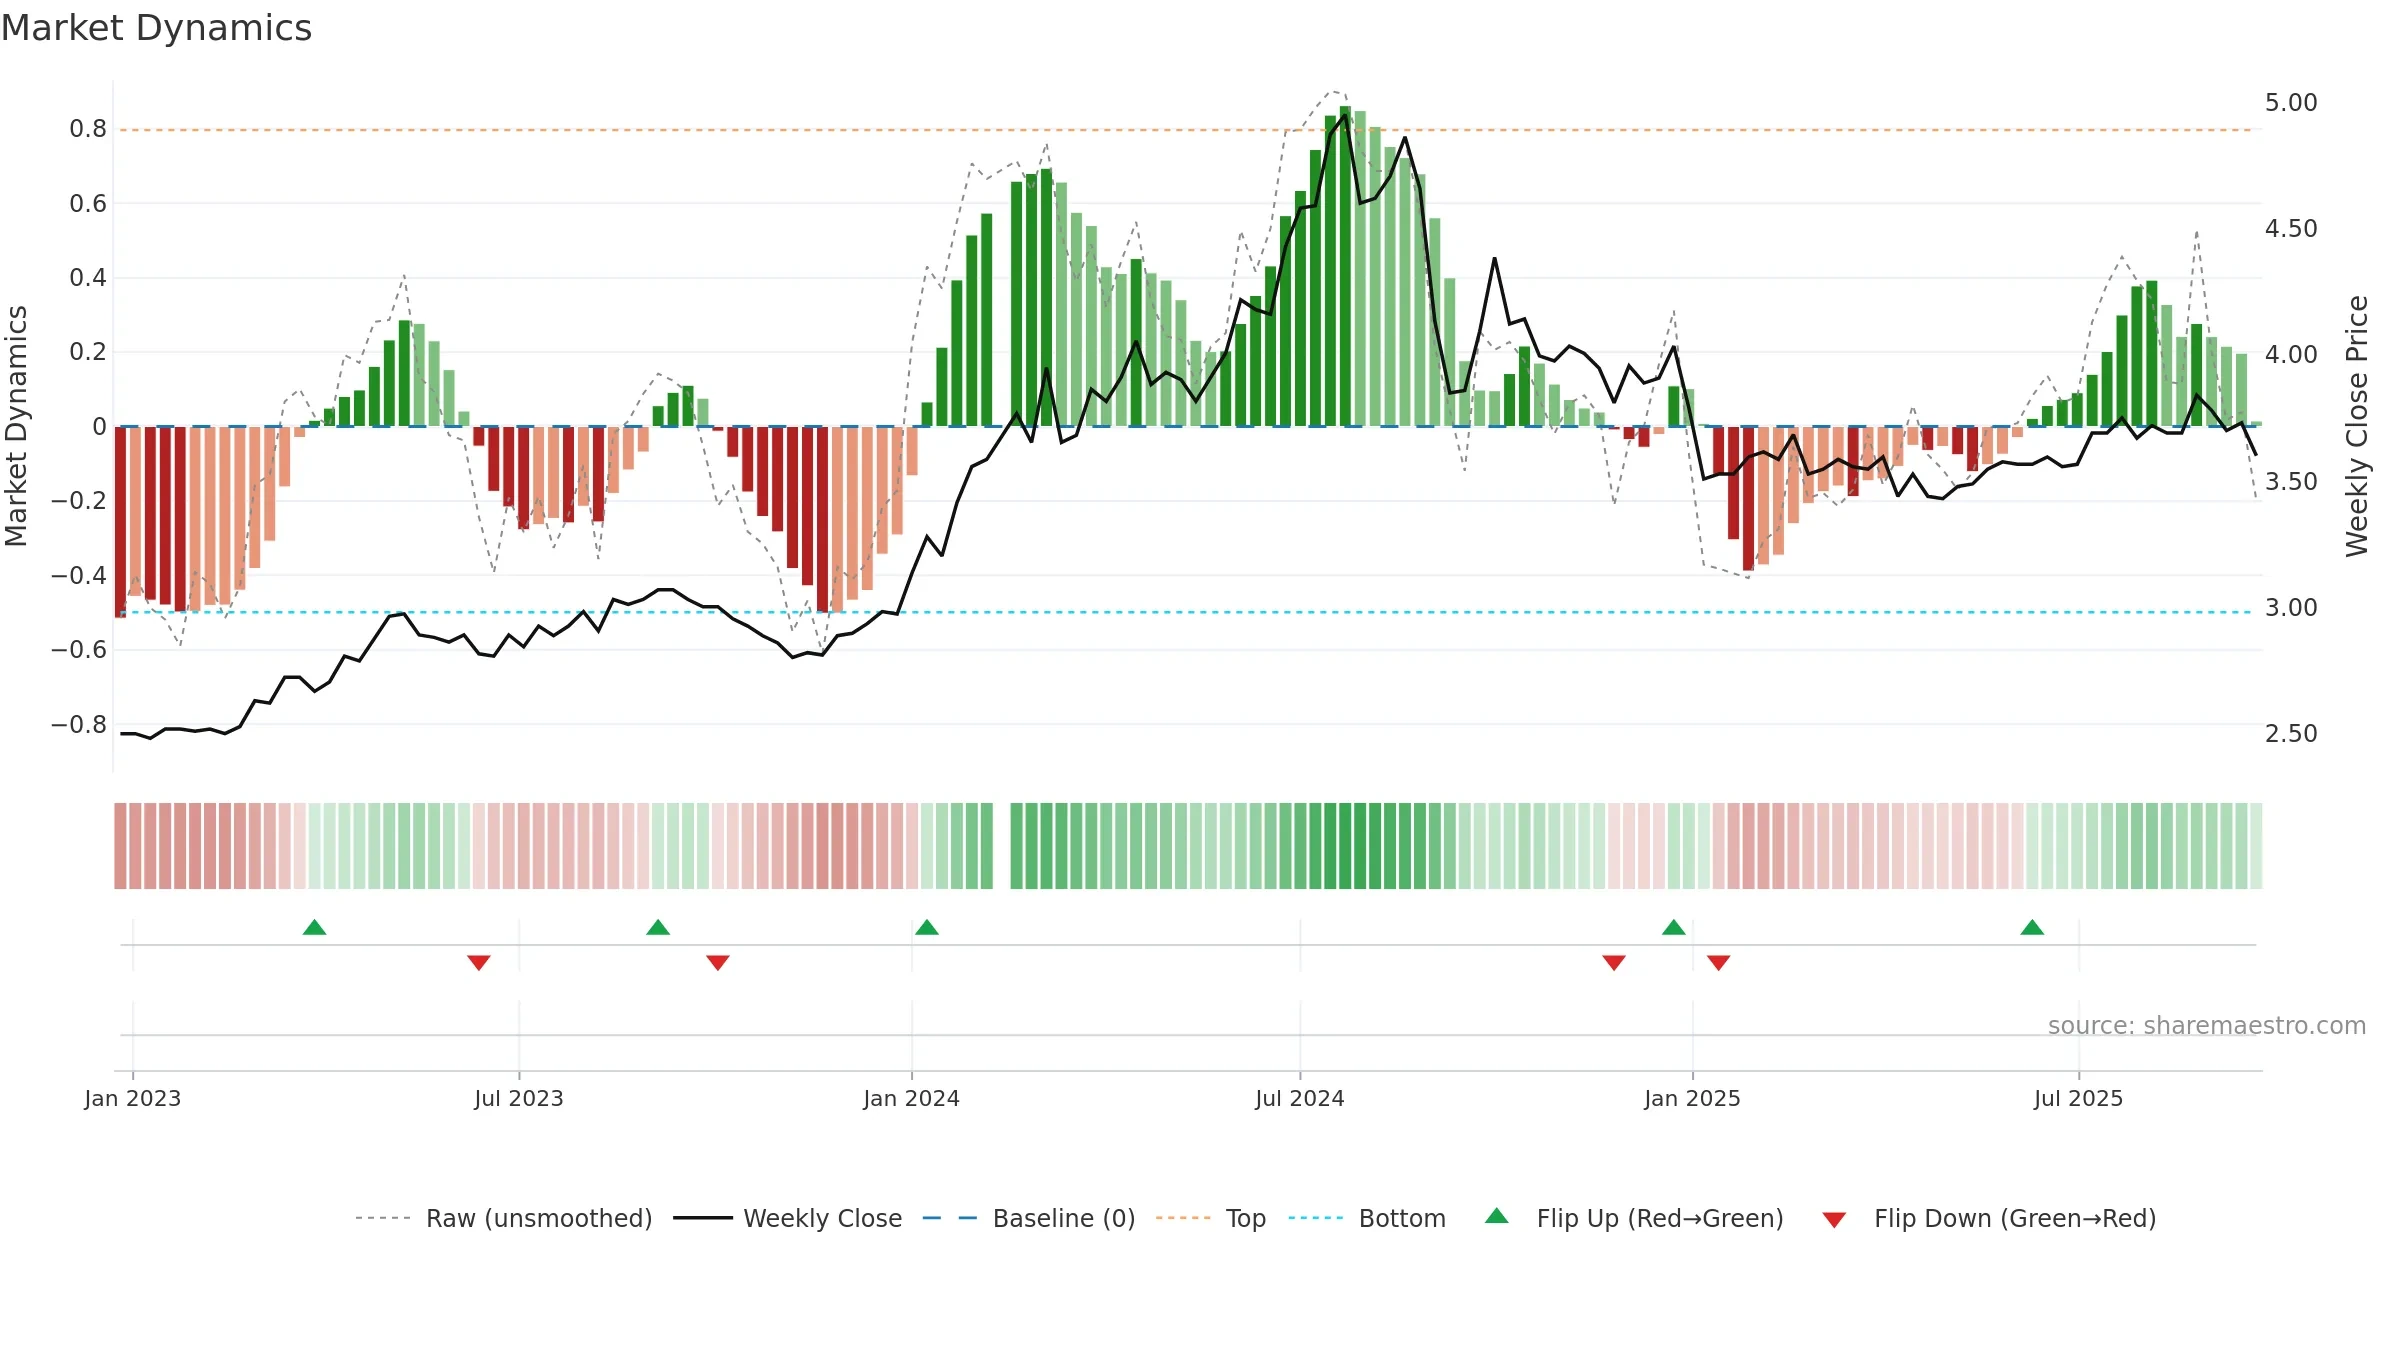Click the last light green heatmap cell on the right

click(2256, 845)
